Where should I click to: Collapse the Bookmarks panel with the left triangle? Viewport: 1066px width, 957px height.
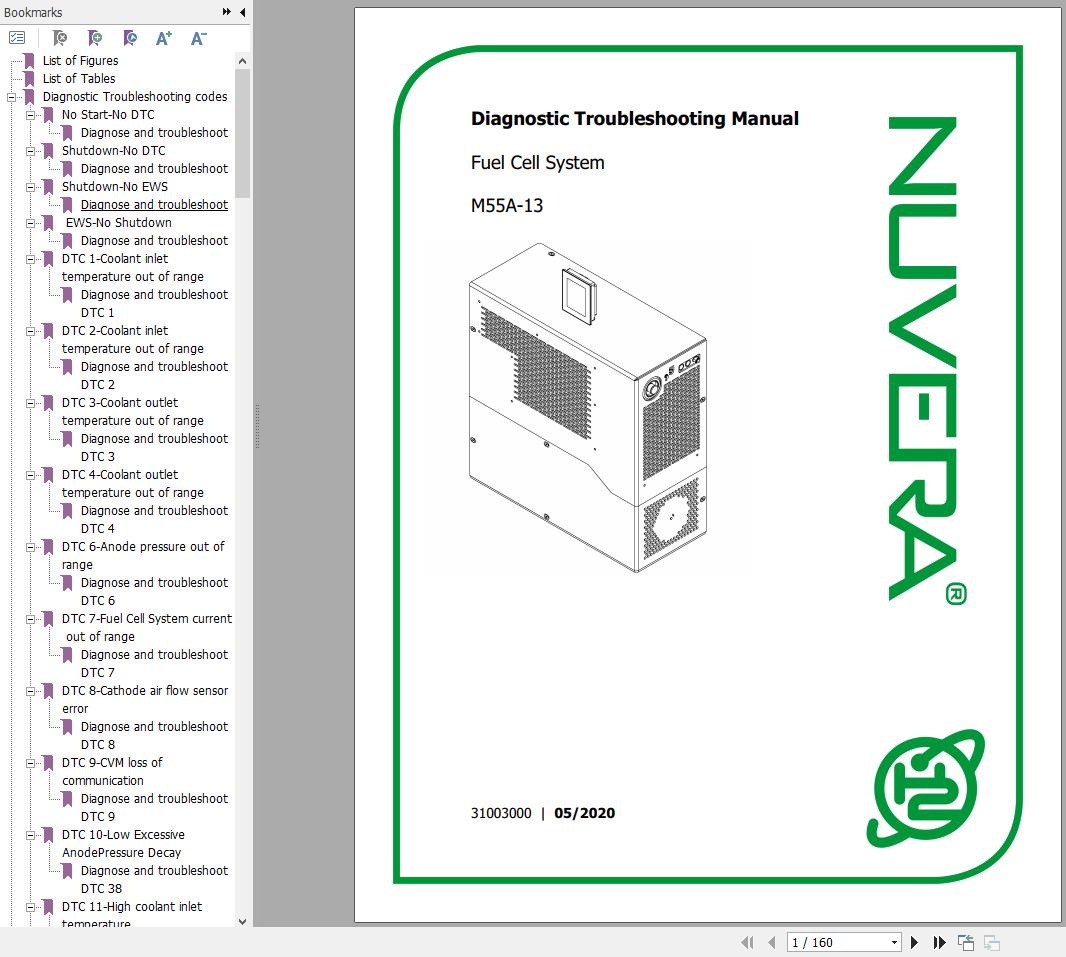tap(243, 12)
